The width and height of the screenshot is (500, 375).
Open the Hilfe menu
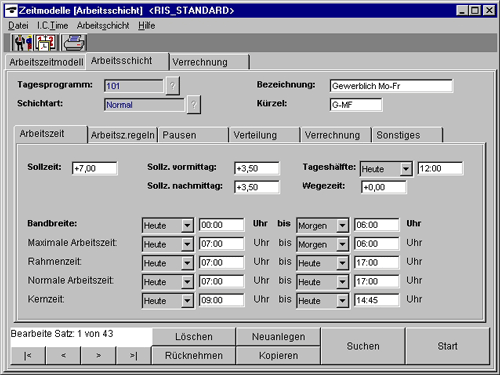tap(147, 25)
